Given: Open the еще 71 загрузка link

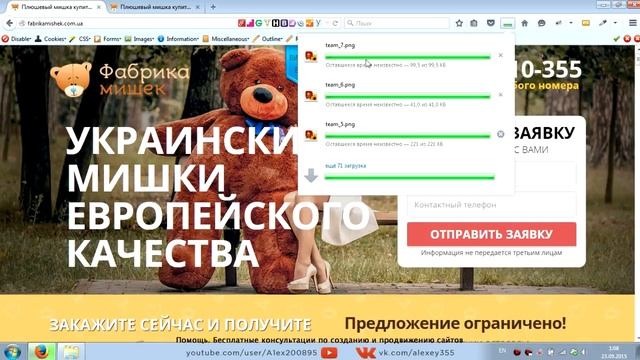Looking at the screenshot, I should click(x=345, y=166).
